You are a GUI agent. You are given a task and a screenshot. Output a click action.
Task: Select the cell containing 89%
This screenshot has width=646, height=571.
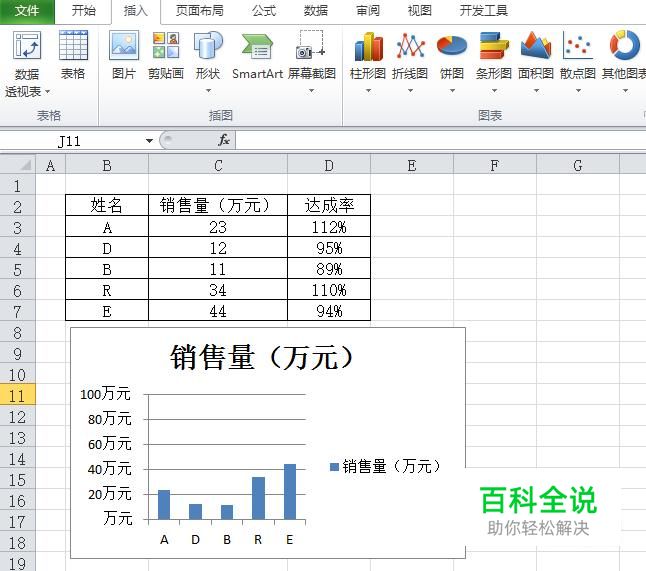[329, 269]
